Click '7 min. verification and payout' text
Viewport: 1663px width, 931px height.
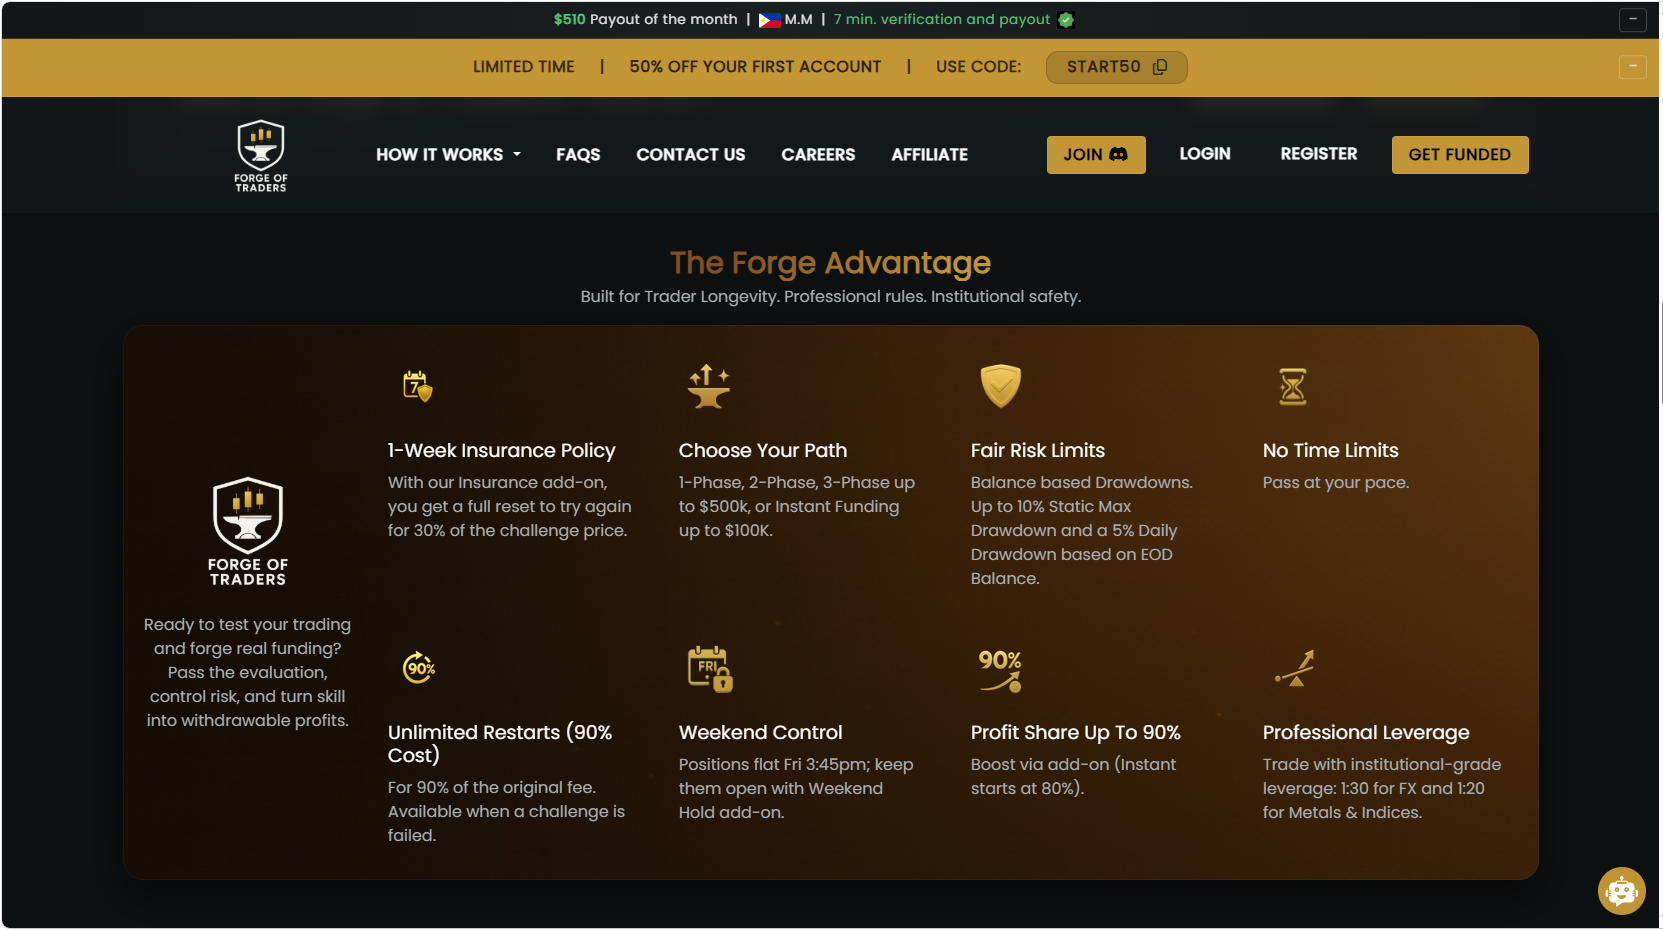pos(942,20)
